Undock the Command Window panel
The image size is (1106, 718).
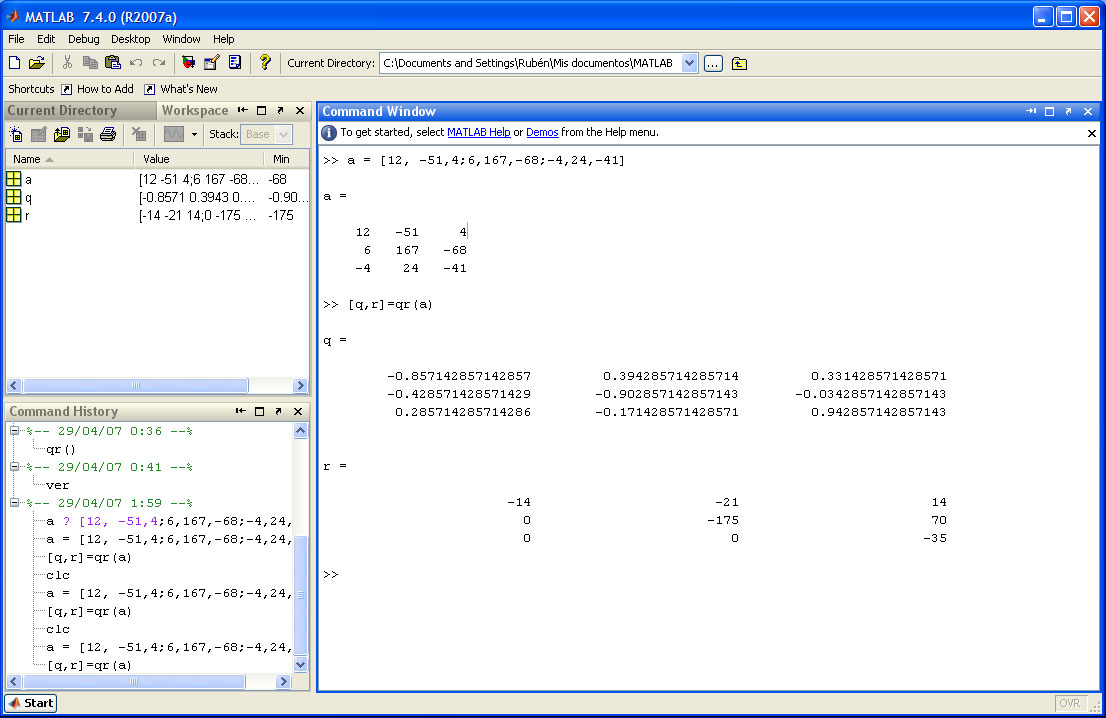point(1068,112)
